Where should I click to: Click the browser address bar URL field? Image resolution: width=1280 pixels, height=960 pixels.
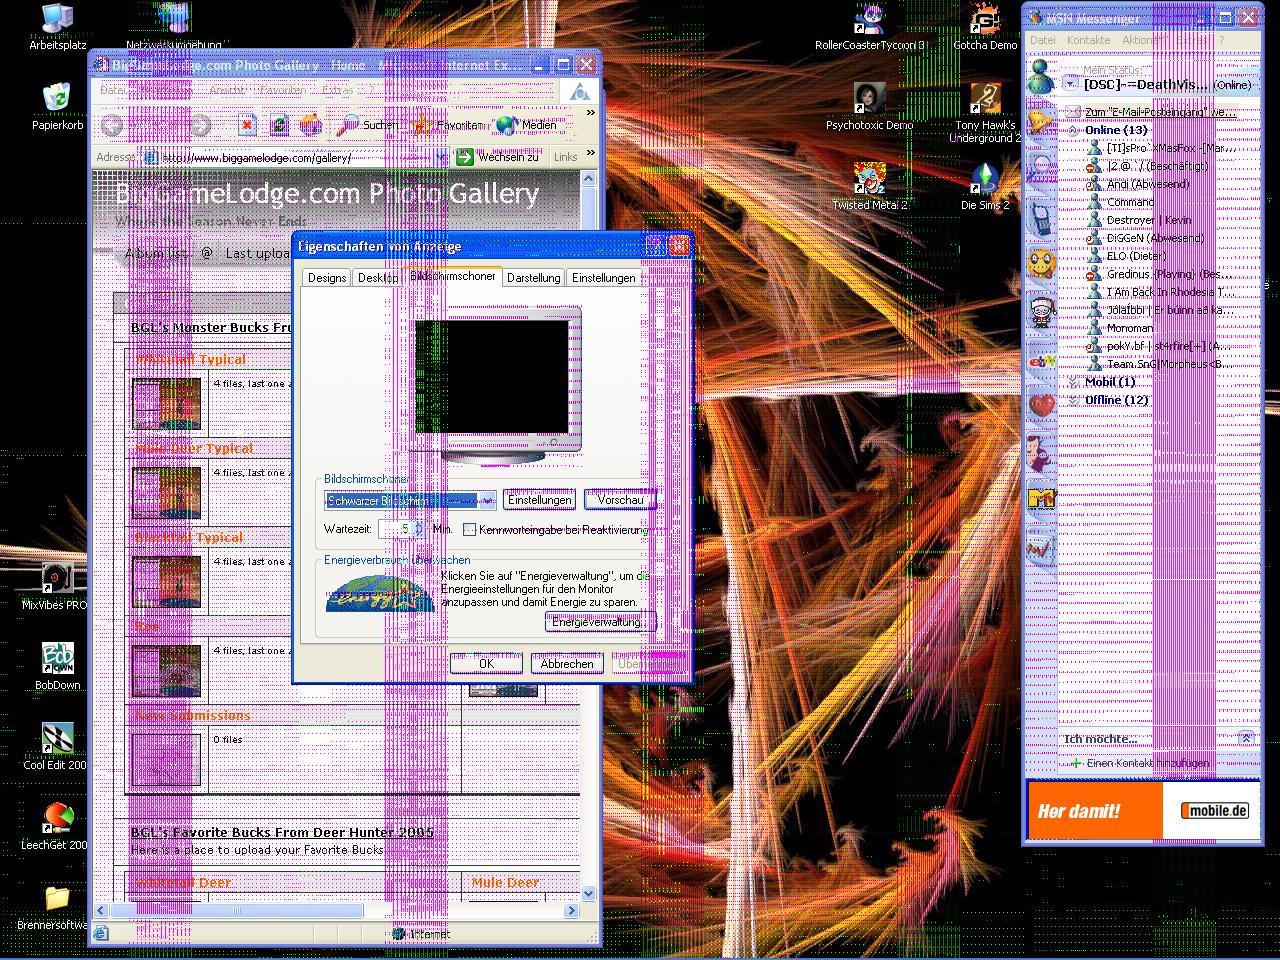click(x=290, y=157)
